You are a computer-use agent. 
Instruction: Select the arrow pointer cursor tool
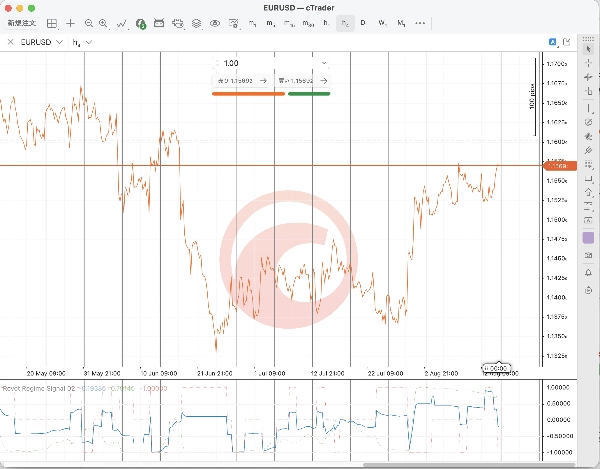[x=589, y=49]
